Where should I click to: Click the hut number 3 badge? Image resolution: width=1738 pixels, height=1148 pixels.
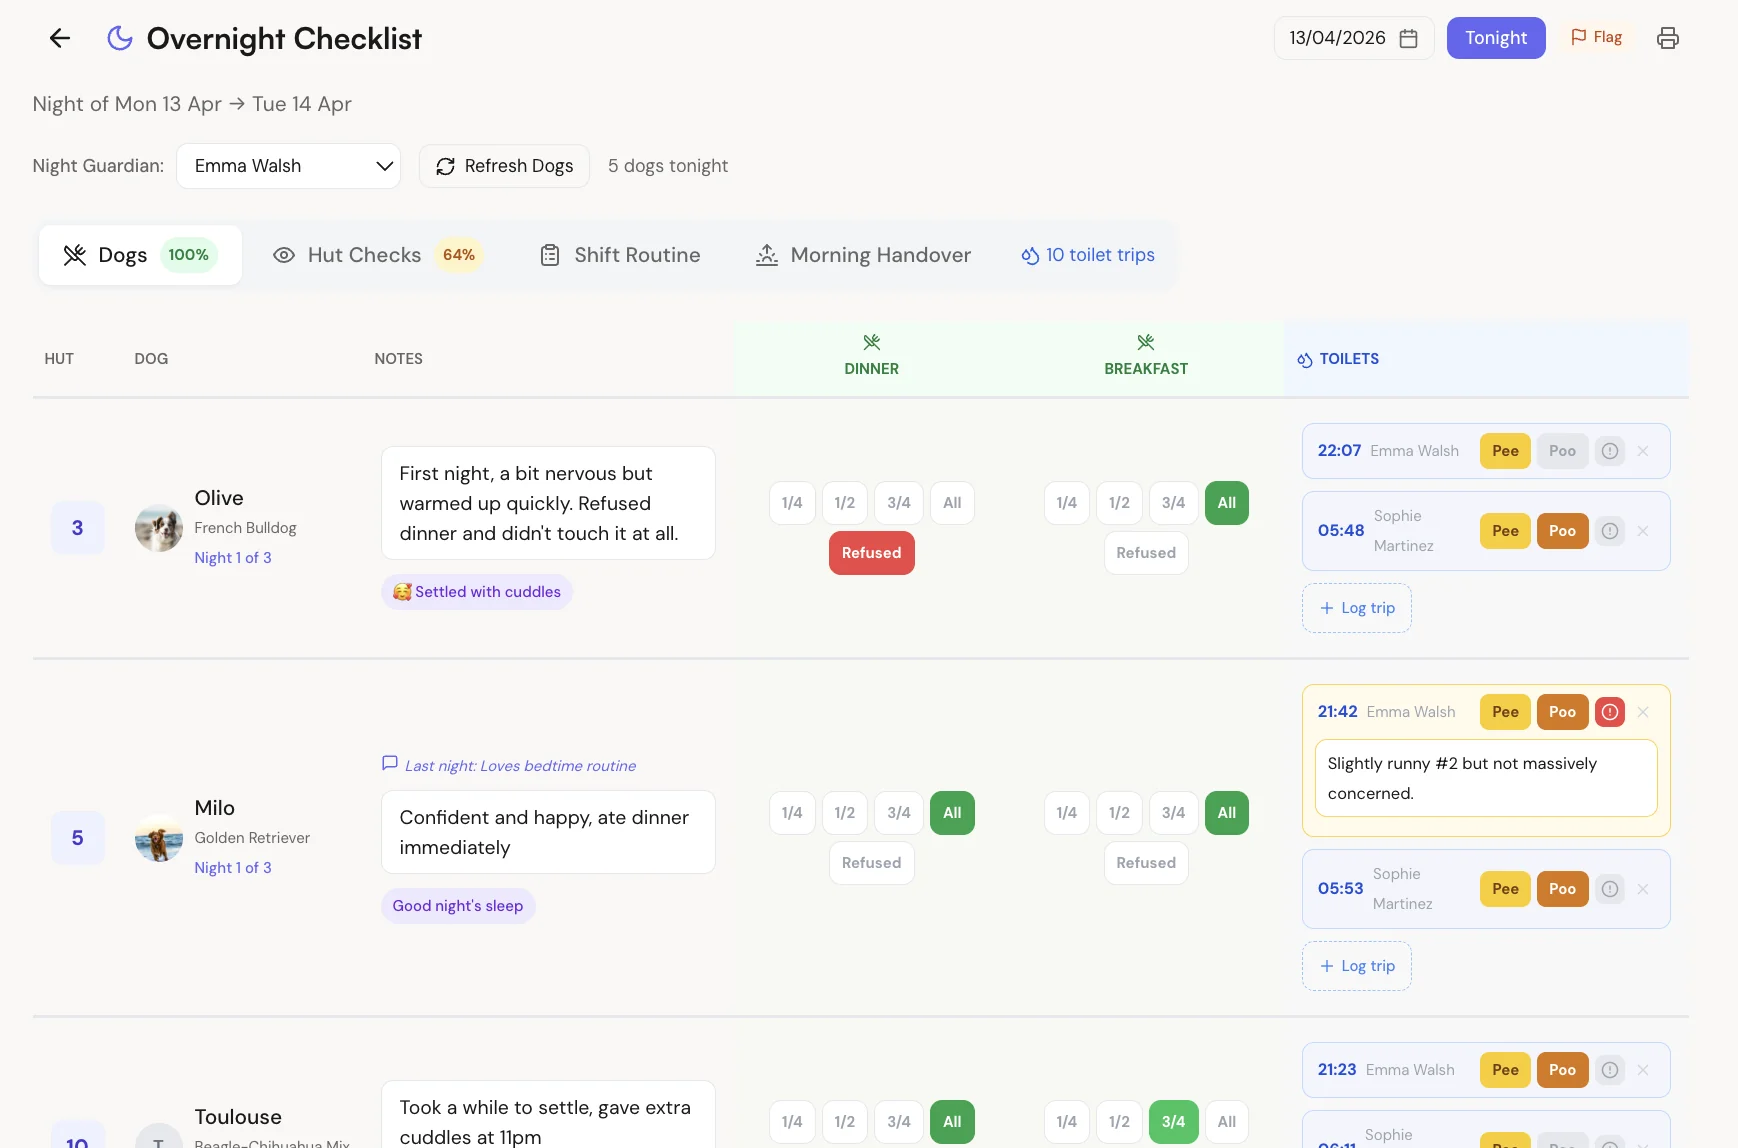tap(78, 528)
